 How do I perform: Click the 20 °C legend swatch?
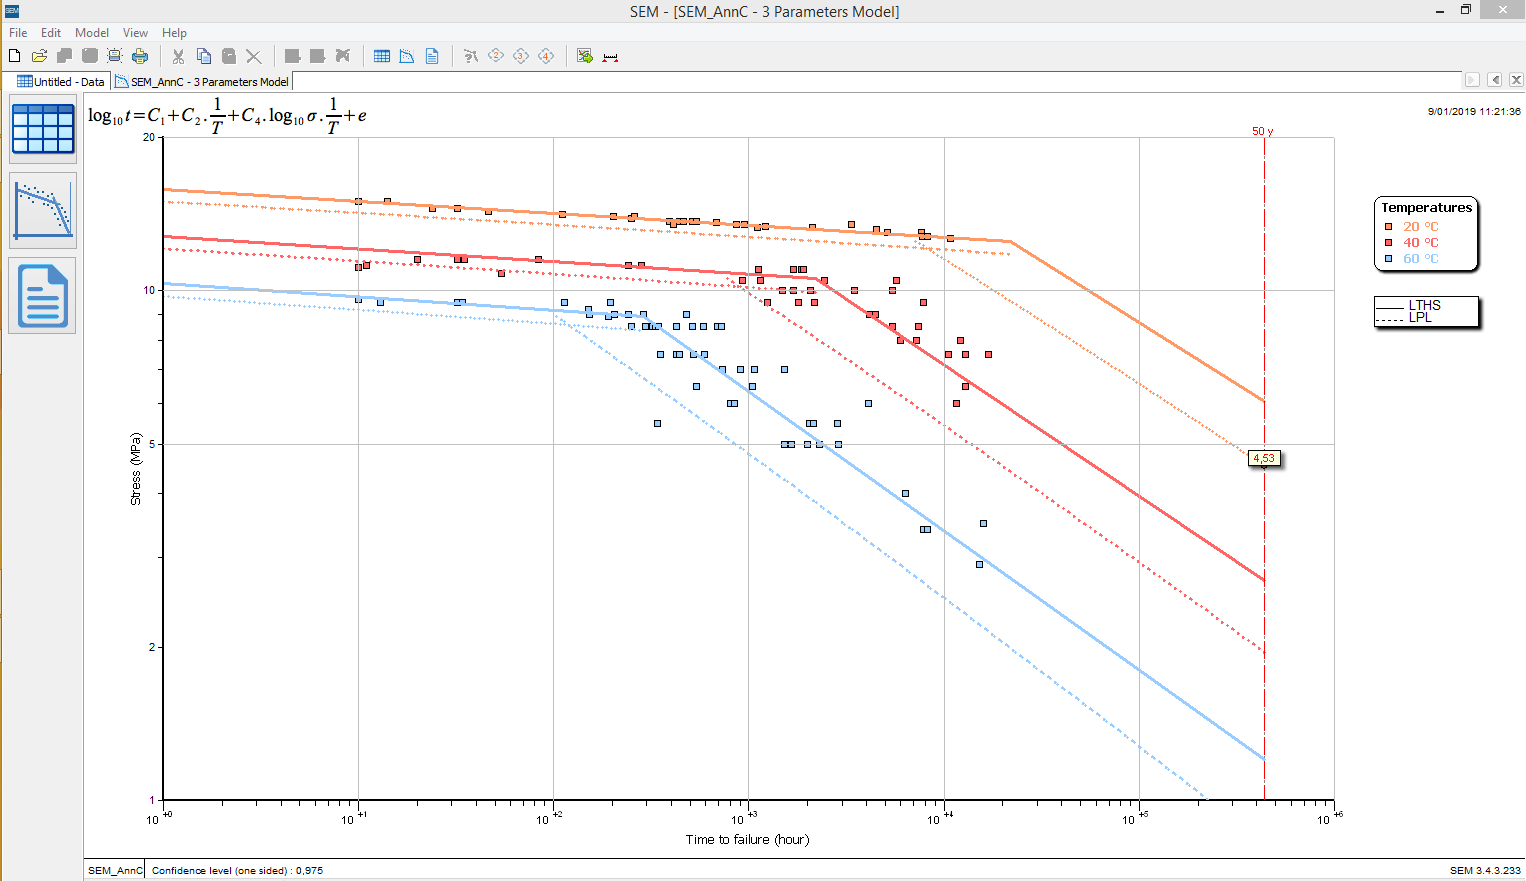1388,227
